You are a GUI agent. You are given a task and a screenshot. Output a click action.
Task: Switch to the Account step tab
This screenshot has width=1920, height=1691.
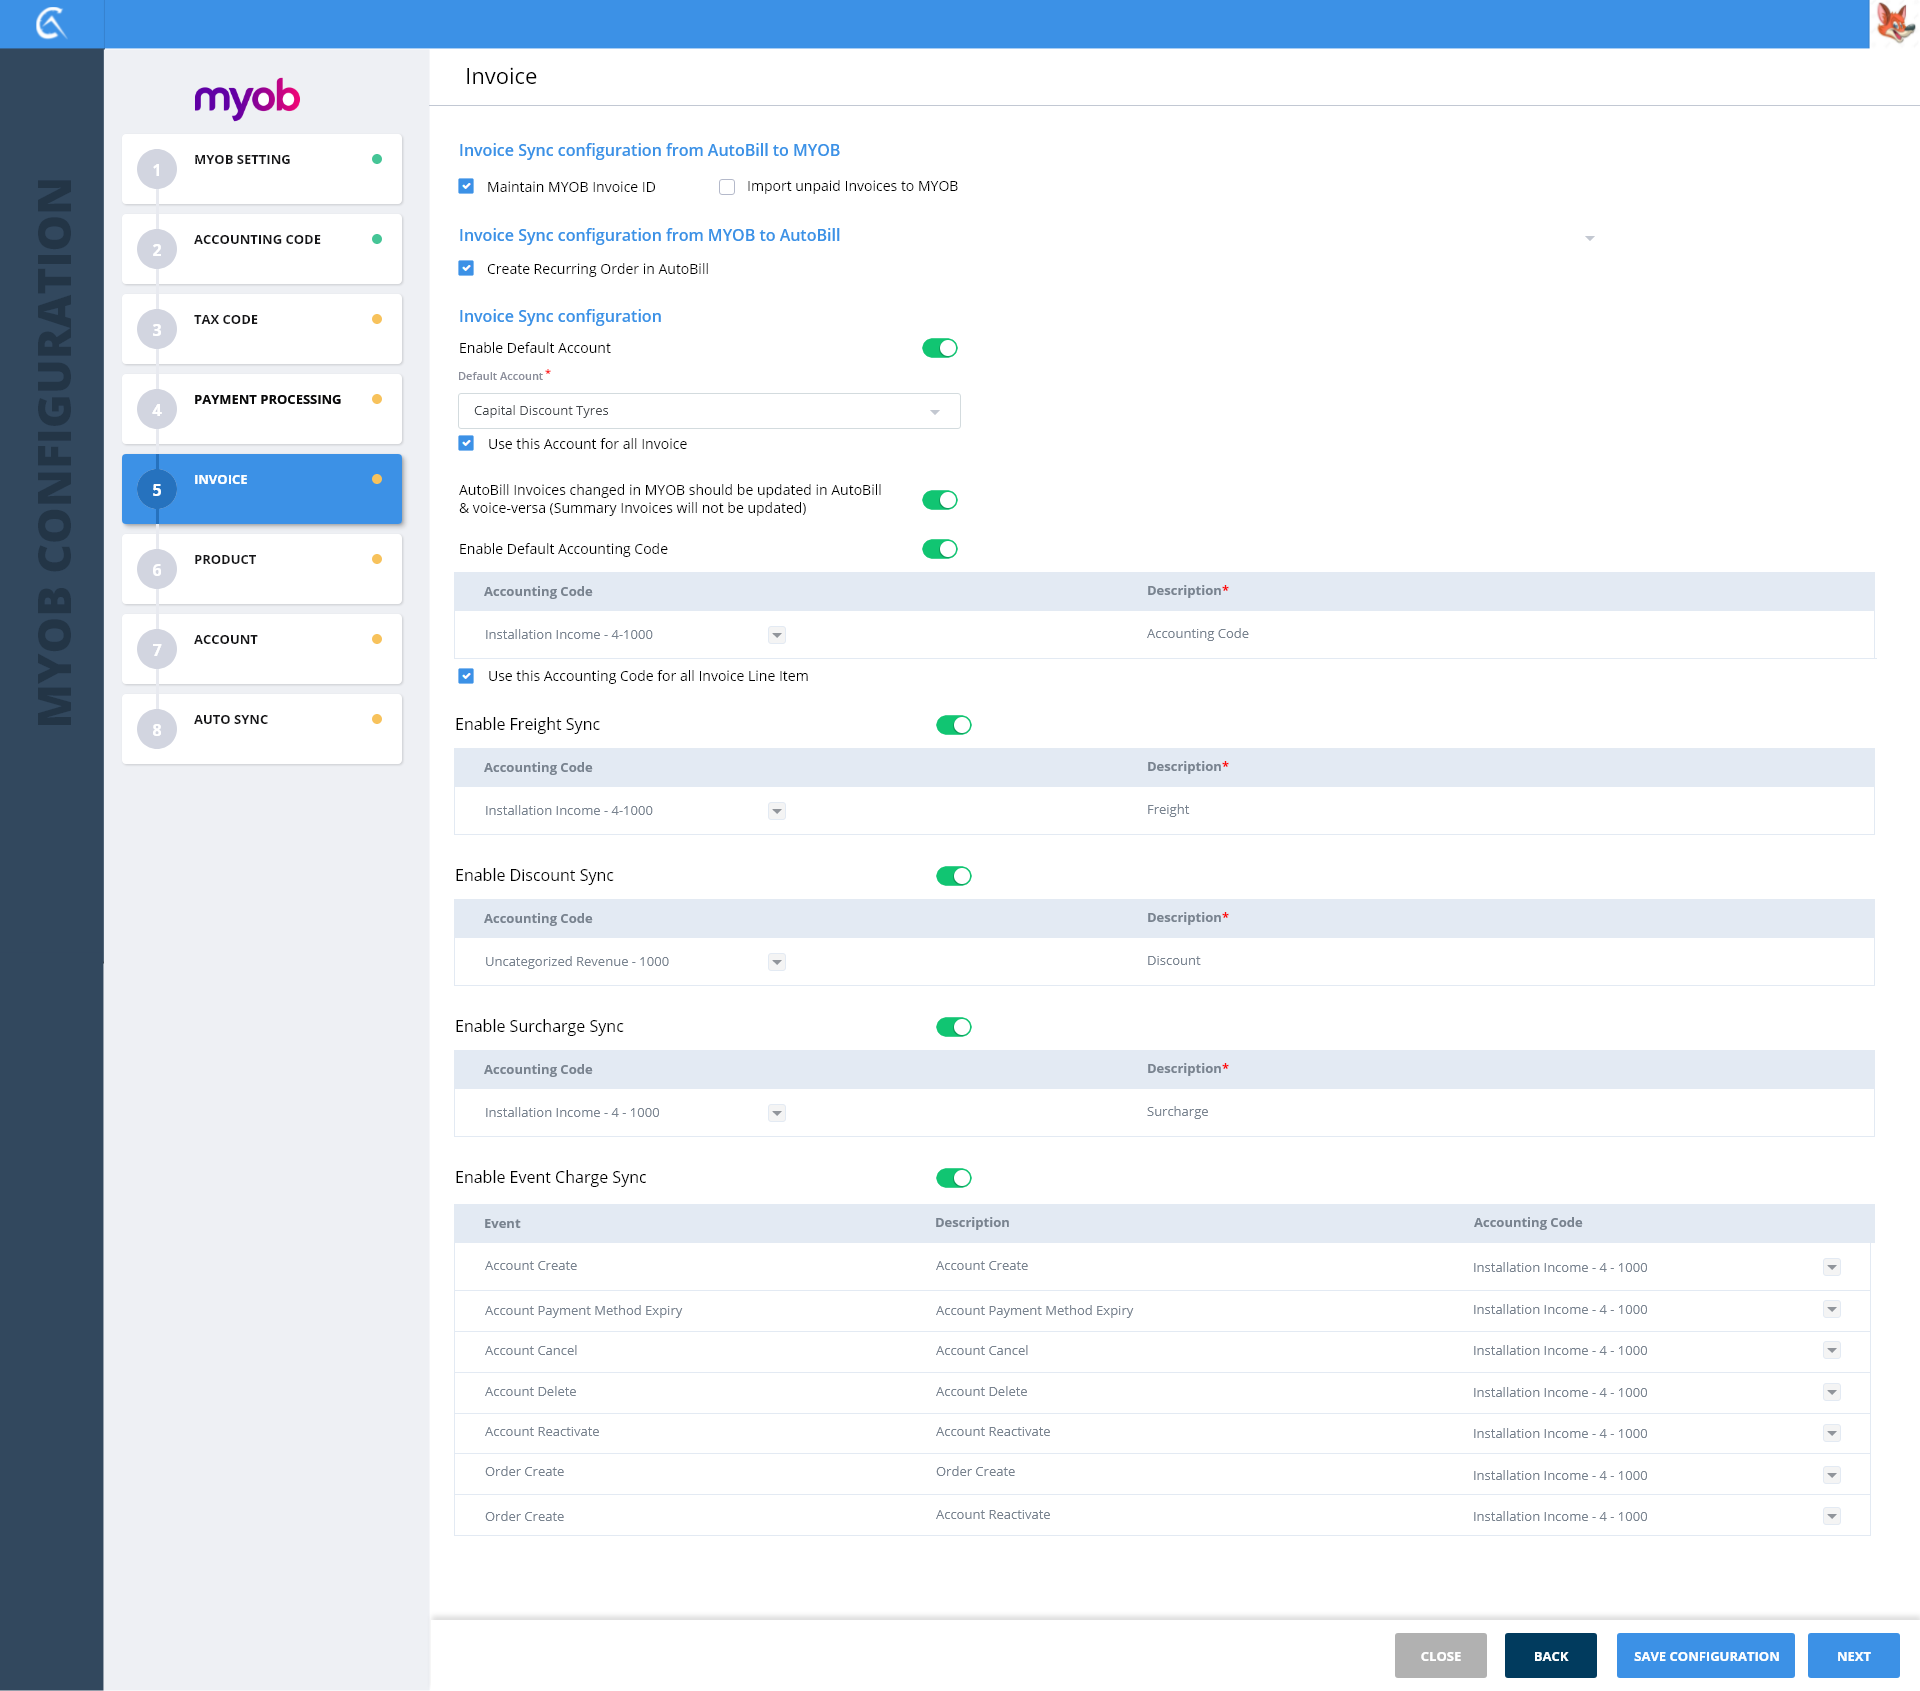pyautogui.click(x=262, y=649)
